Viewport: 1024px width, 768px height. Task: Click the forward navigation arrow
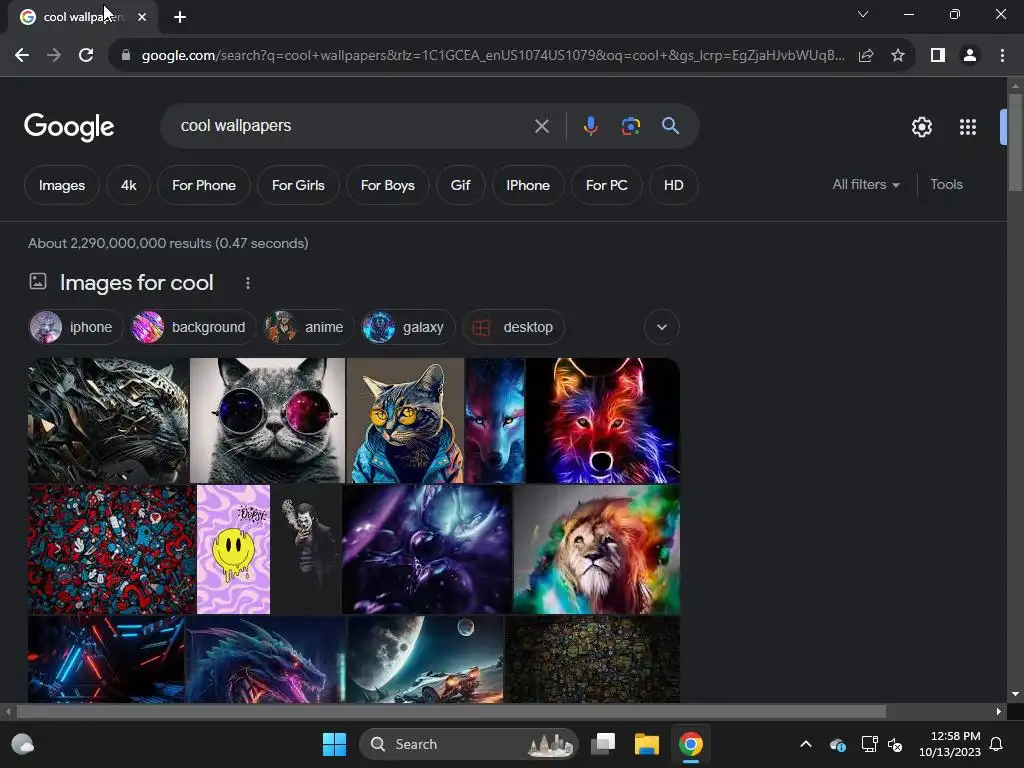click(54, 56)
